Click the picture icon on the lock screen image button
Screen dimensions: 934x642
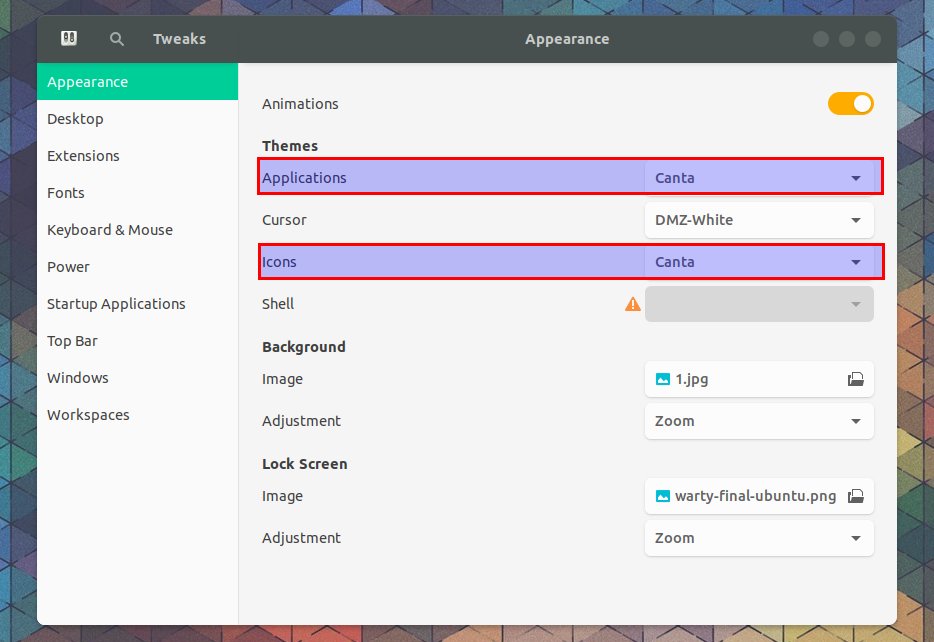pyautogui.click(x=662, y=496)
